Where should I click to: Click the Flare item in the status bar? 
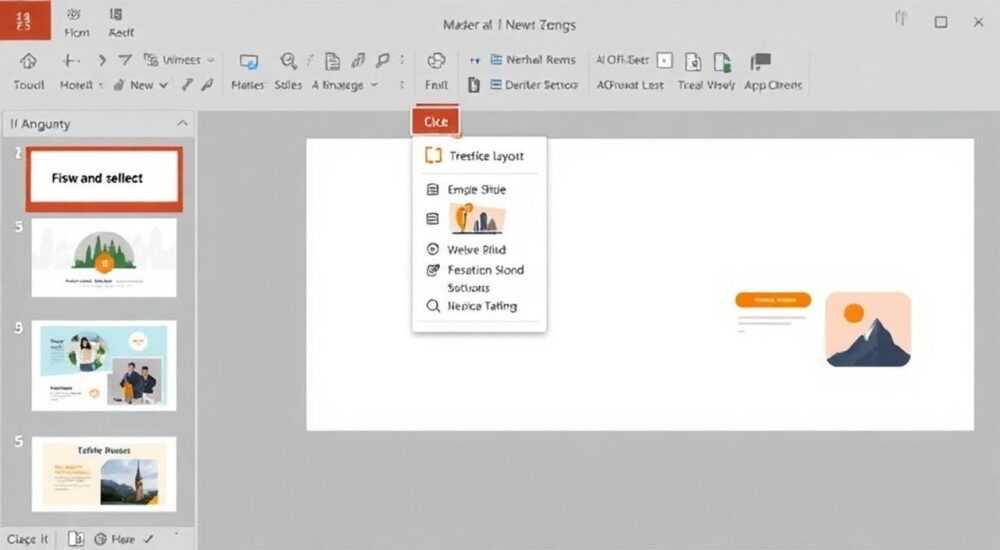(x=115, y=539)
